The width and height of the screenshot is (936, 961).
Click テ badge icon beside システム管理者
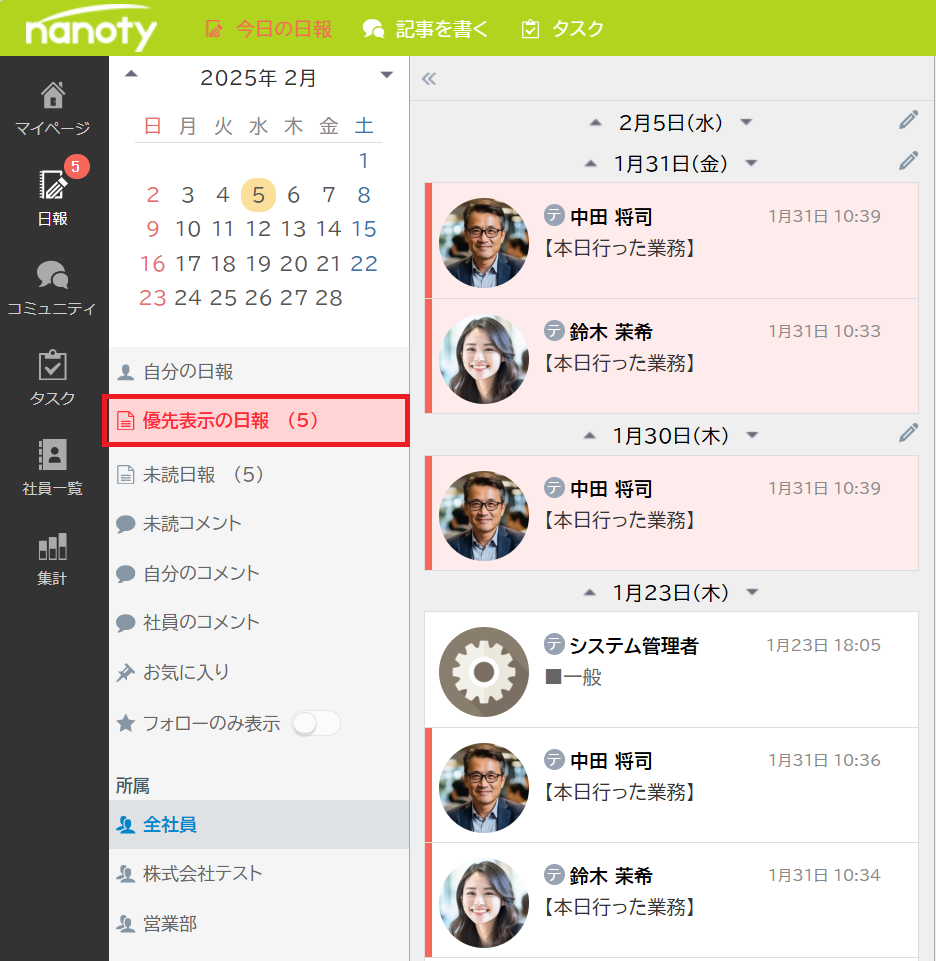(554, 644)
